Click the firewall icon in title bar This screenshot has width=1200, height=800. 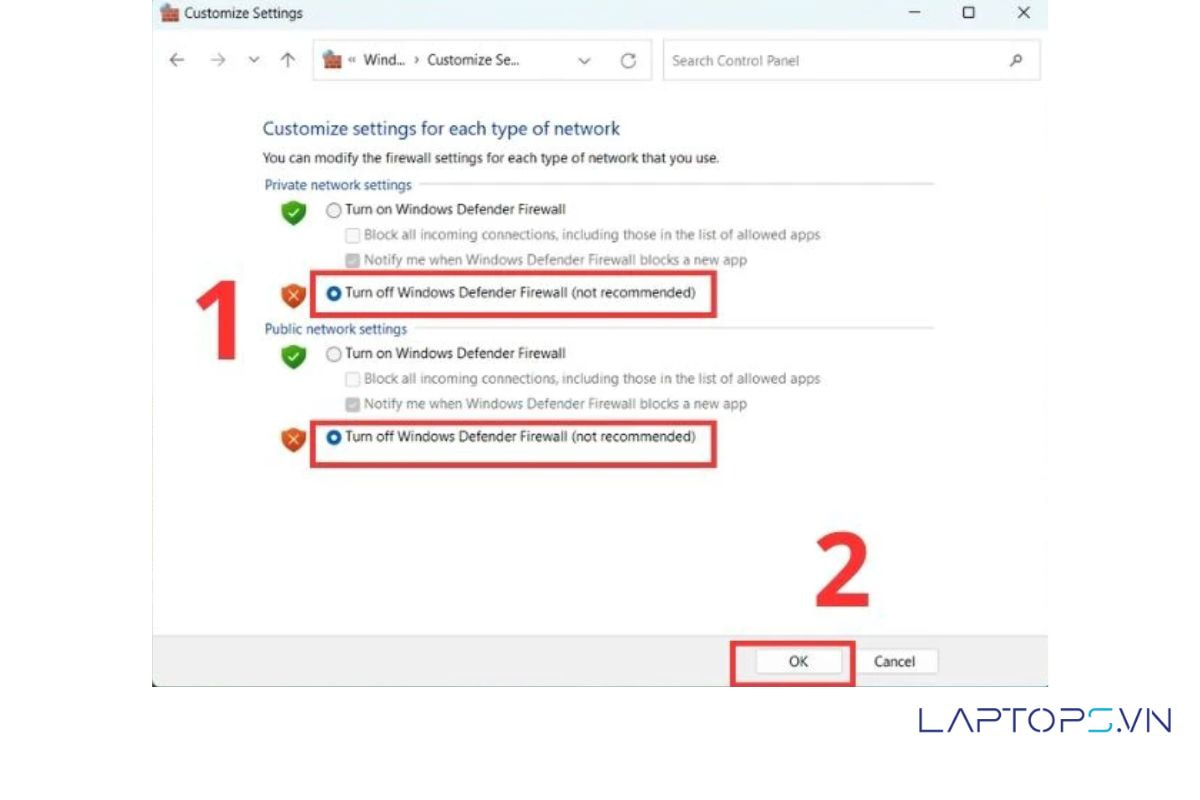[x=170, y=13]
